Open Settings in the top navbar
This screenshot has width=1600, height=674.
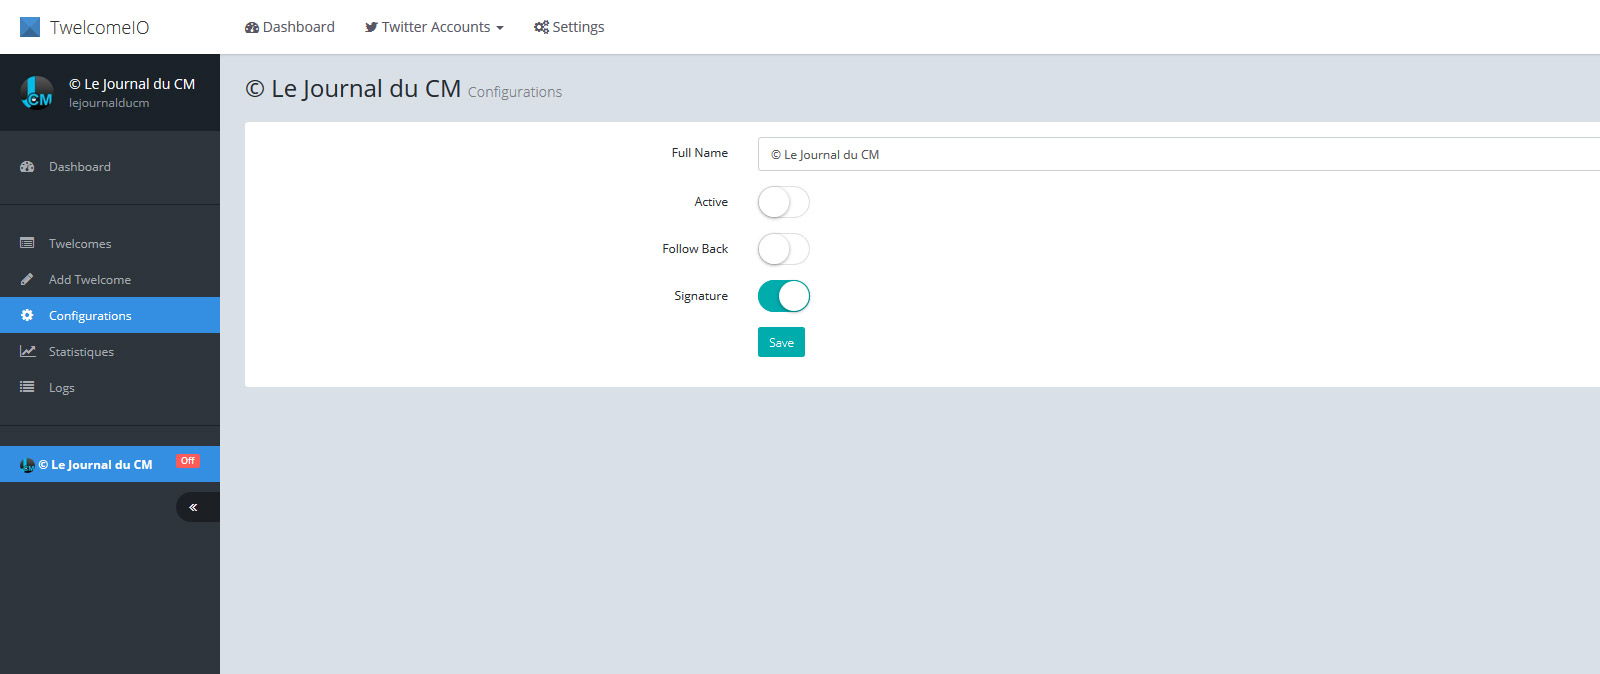coord(569,27)
